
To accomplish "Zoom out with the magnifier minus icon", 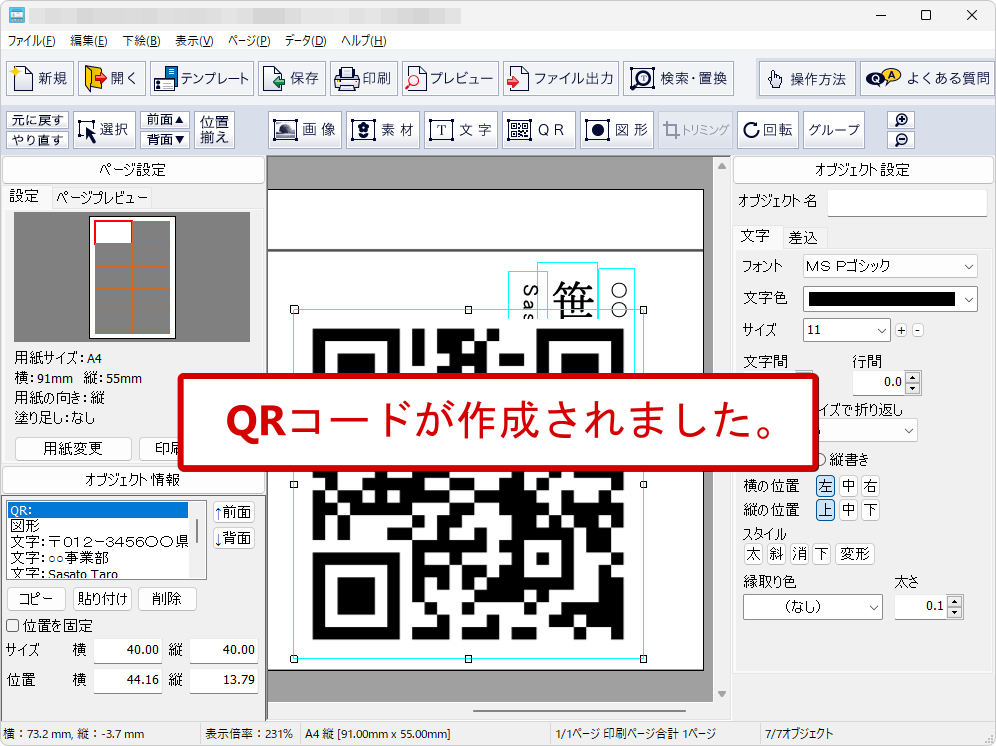I will point(901,140).
